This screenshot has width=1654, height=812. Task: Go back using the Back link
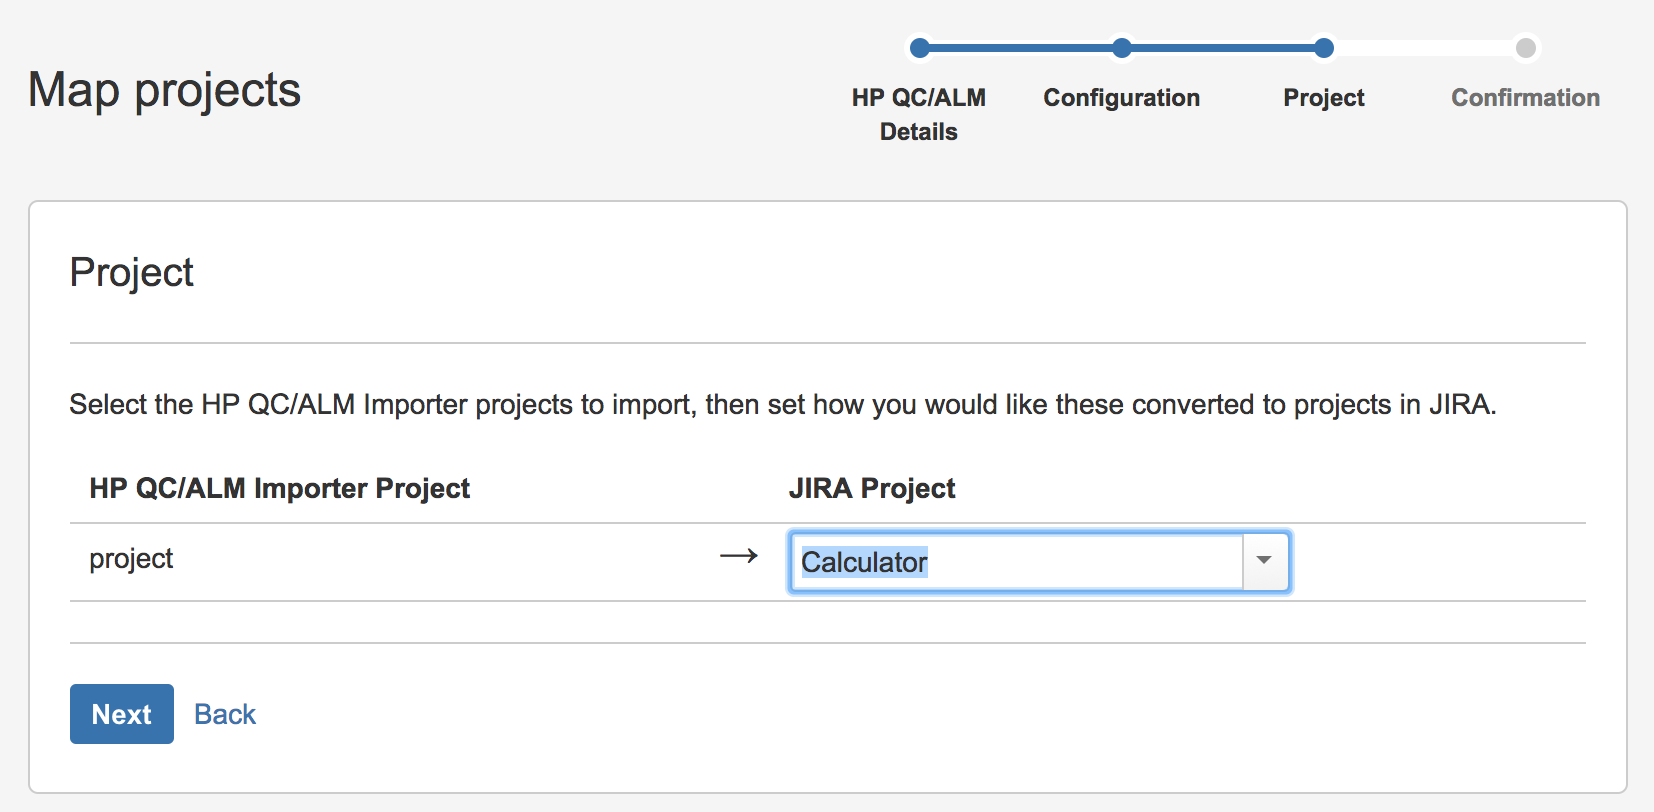[225, 714]
